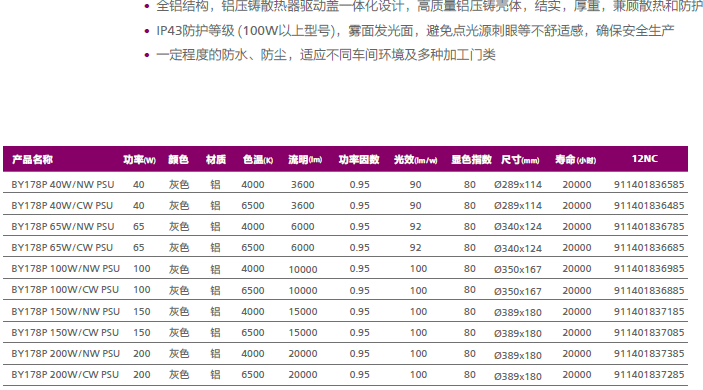Select the BY178P 40W/NW PSU product name
703x390 pixels.
click(x=63, y=185)
